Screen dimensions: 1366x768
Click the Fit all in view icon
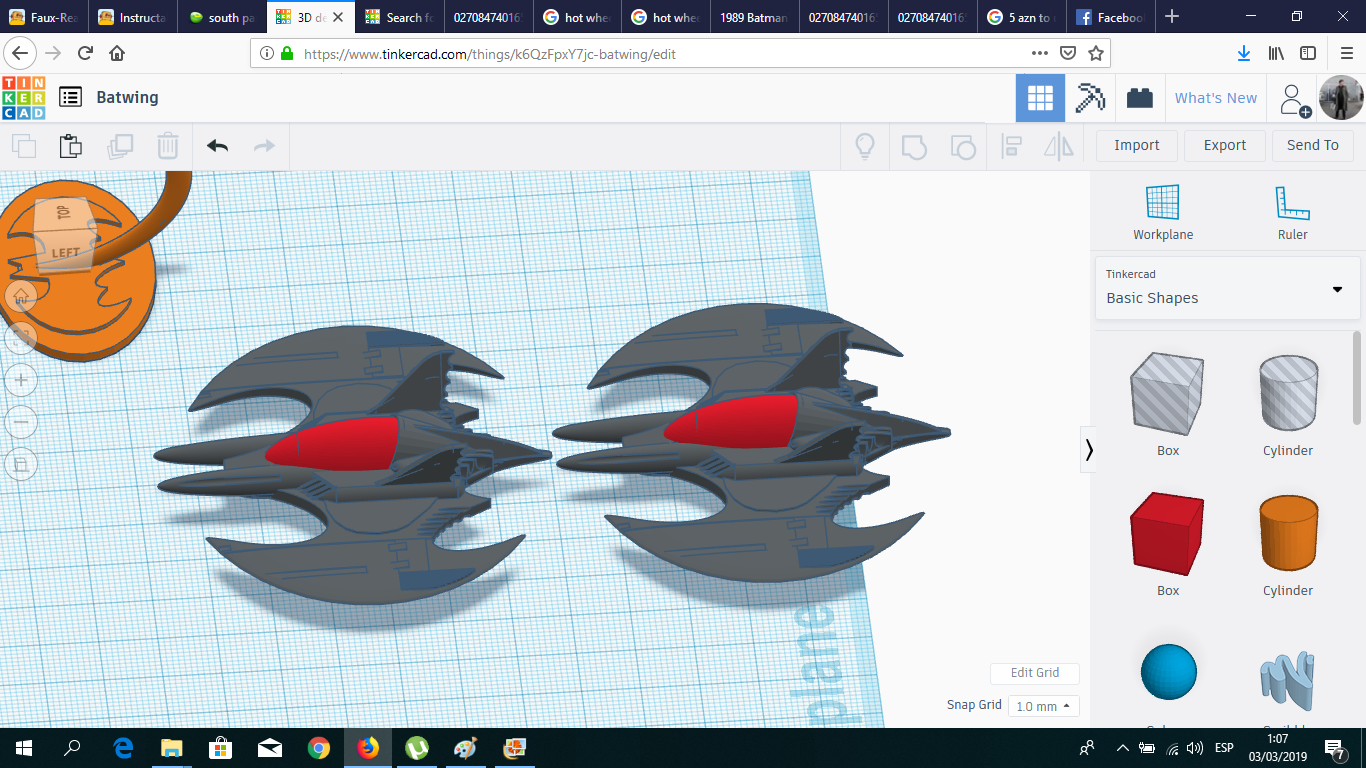21,338
